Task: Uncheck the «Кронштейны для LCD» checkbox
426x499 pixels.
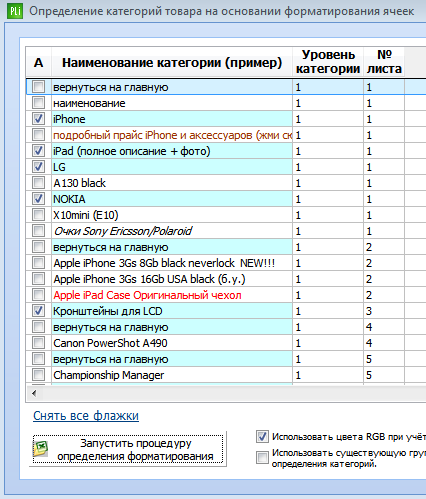Action: (x=38, y=311)
